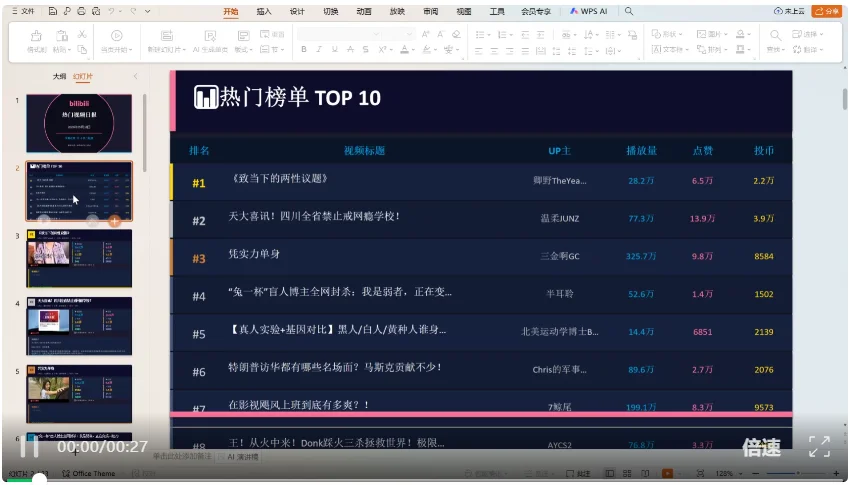Open the font size combo box
The width and height of the screenshot is (850, 485).
399,34
